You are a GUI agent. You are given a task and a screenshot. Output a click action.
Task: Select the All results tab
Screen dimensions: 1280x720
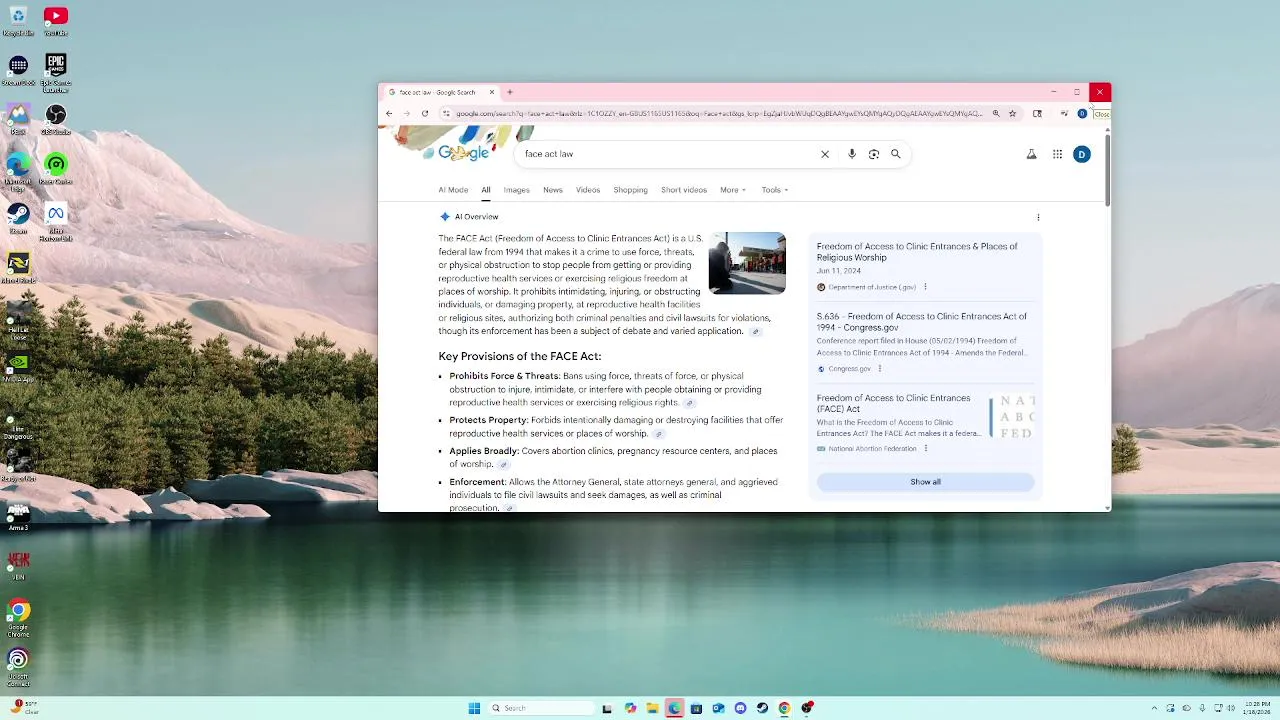485,190
